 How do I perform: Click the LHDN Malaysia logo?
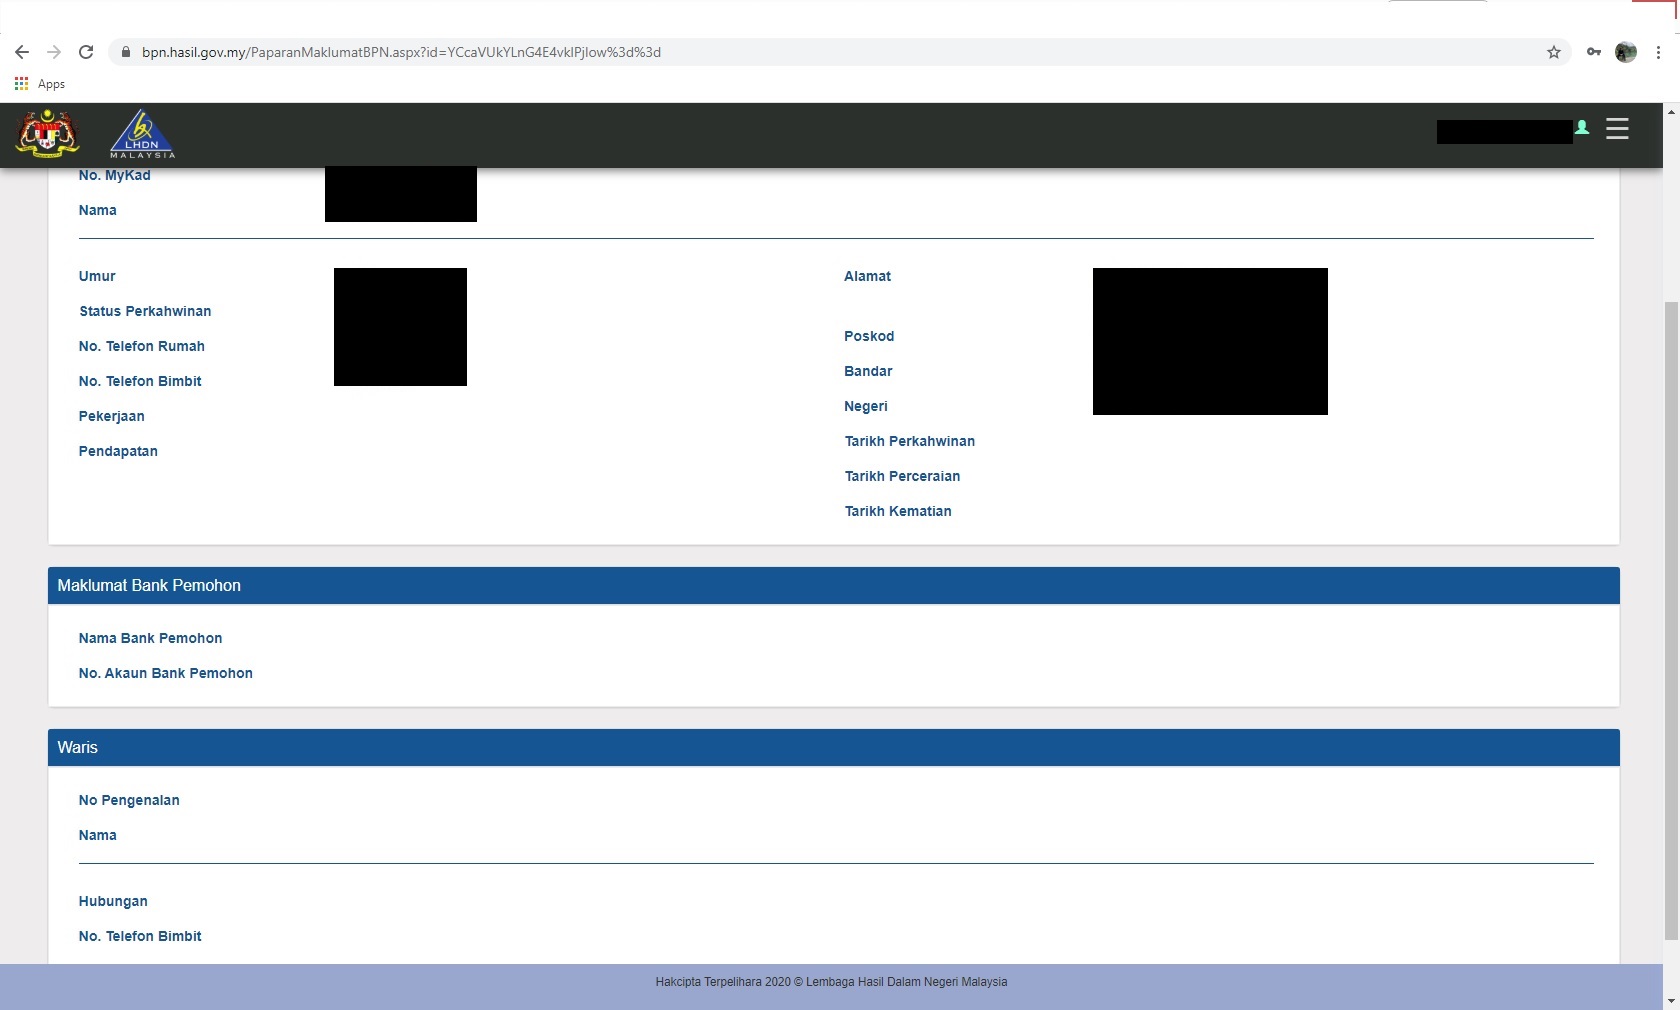point(142,134)
